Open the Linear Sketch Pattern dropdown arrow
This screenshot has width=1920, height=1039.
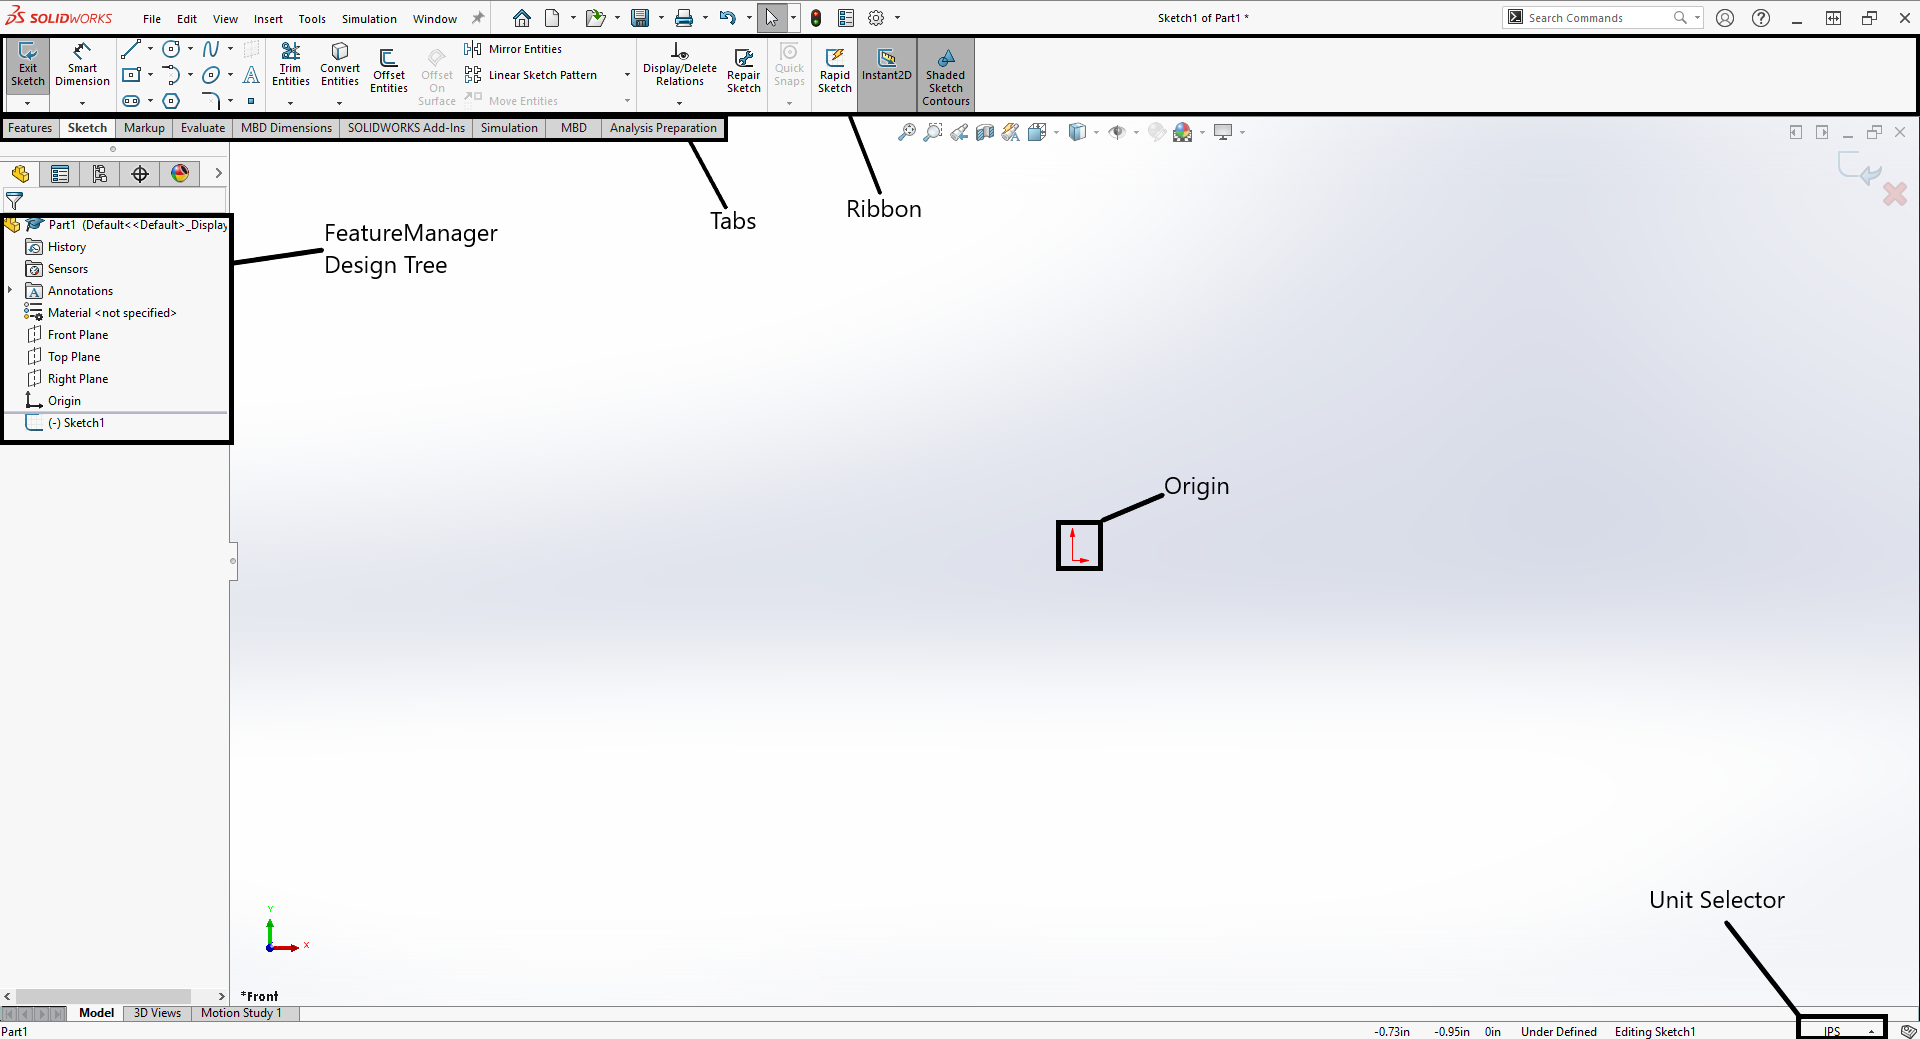[627, 75]
